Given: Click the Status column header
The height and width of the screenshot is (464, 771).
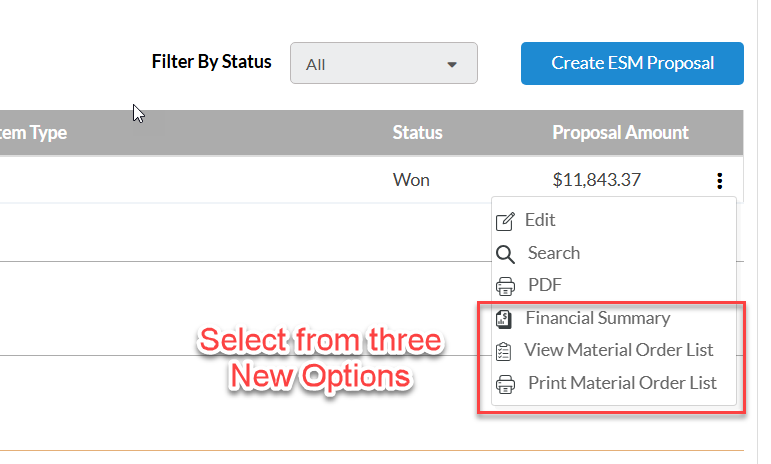Looking at the screenshot, I should click(417, 133).
